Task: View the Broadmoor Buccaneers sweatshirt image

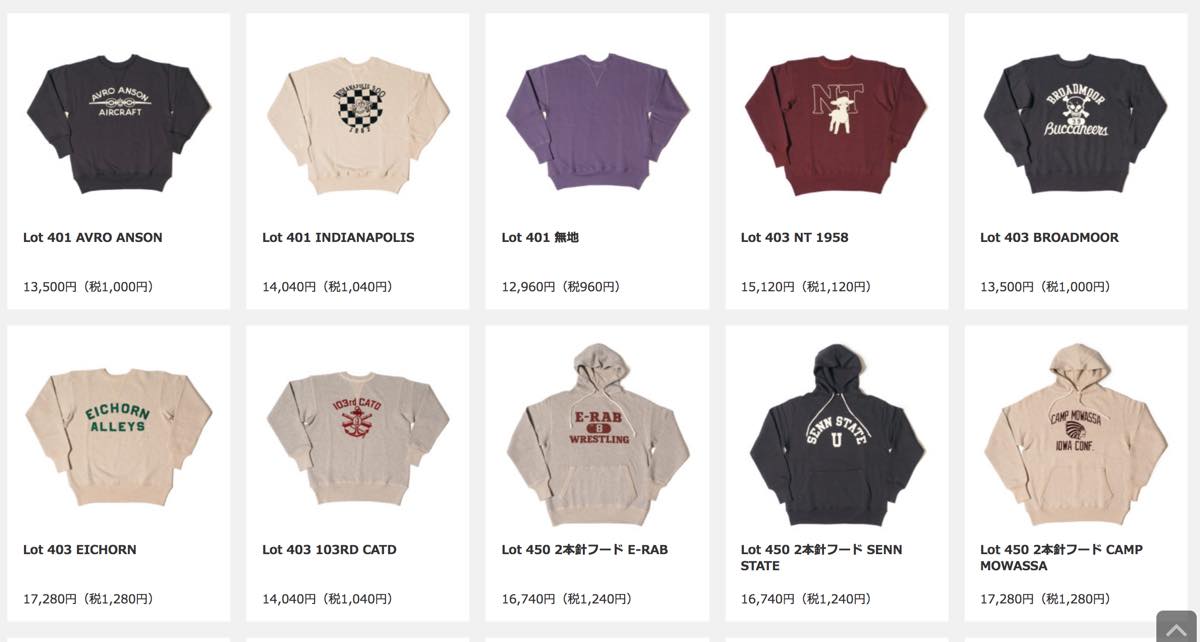Action: pyautogui.click(x=1076, y=123)
